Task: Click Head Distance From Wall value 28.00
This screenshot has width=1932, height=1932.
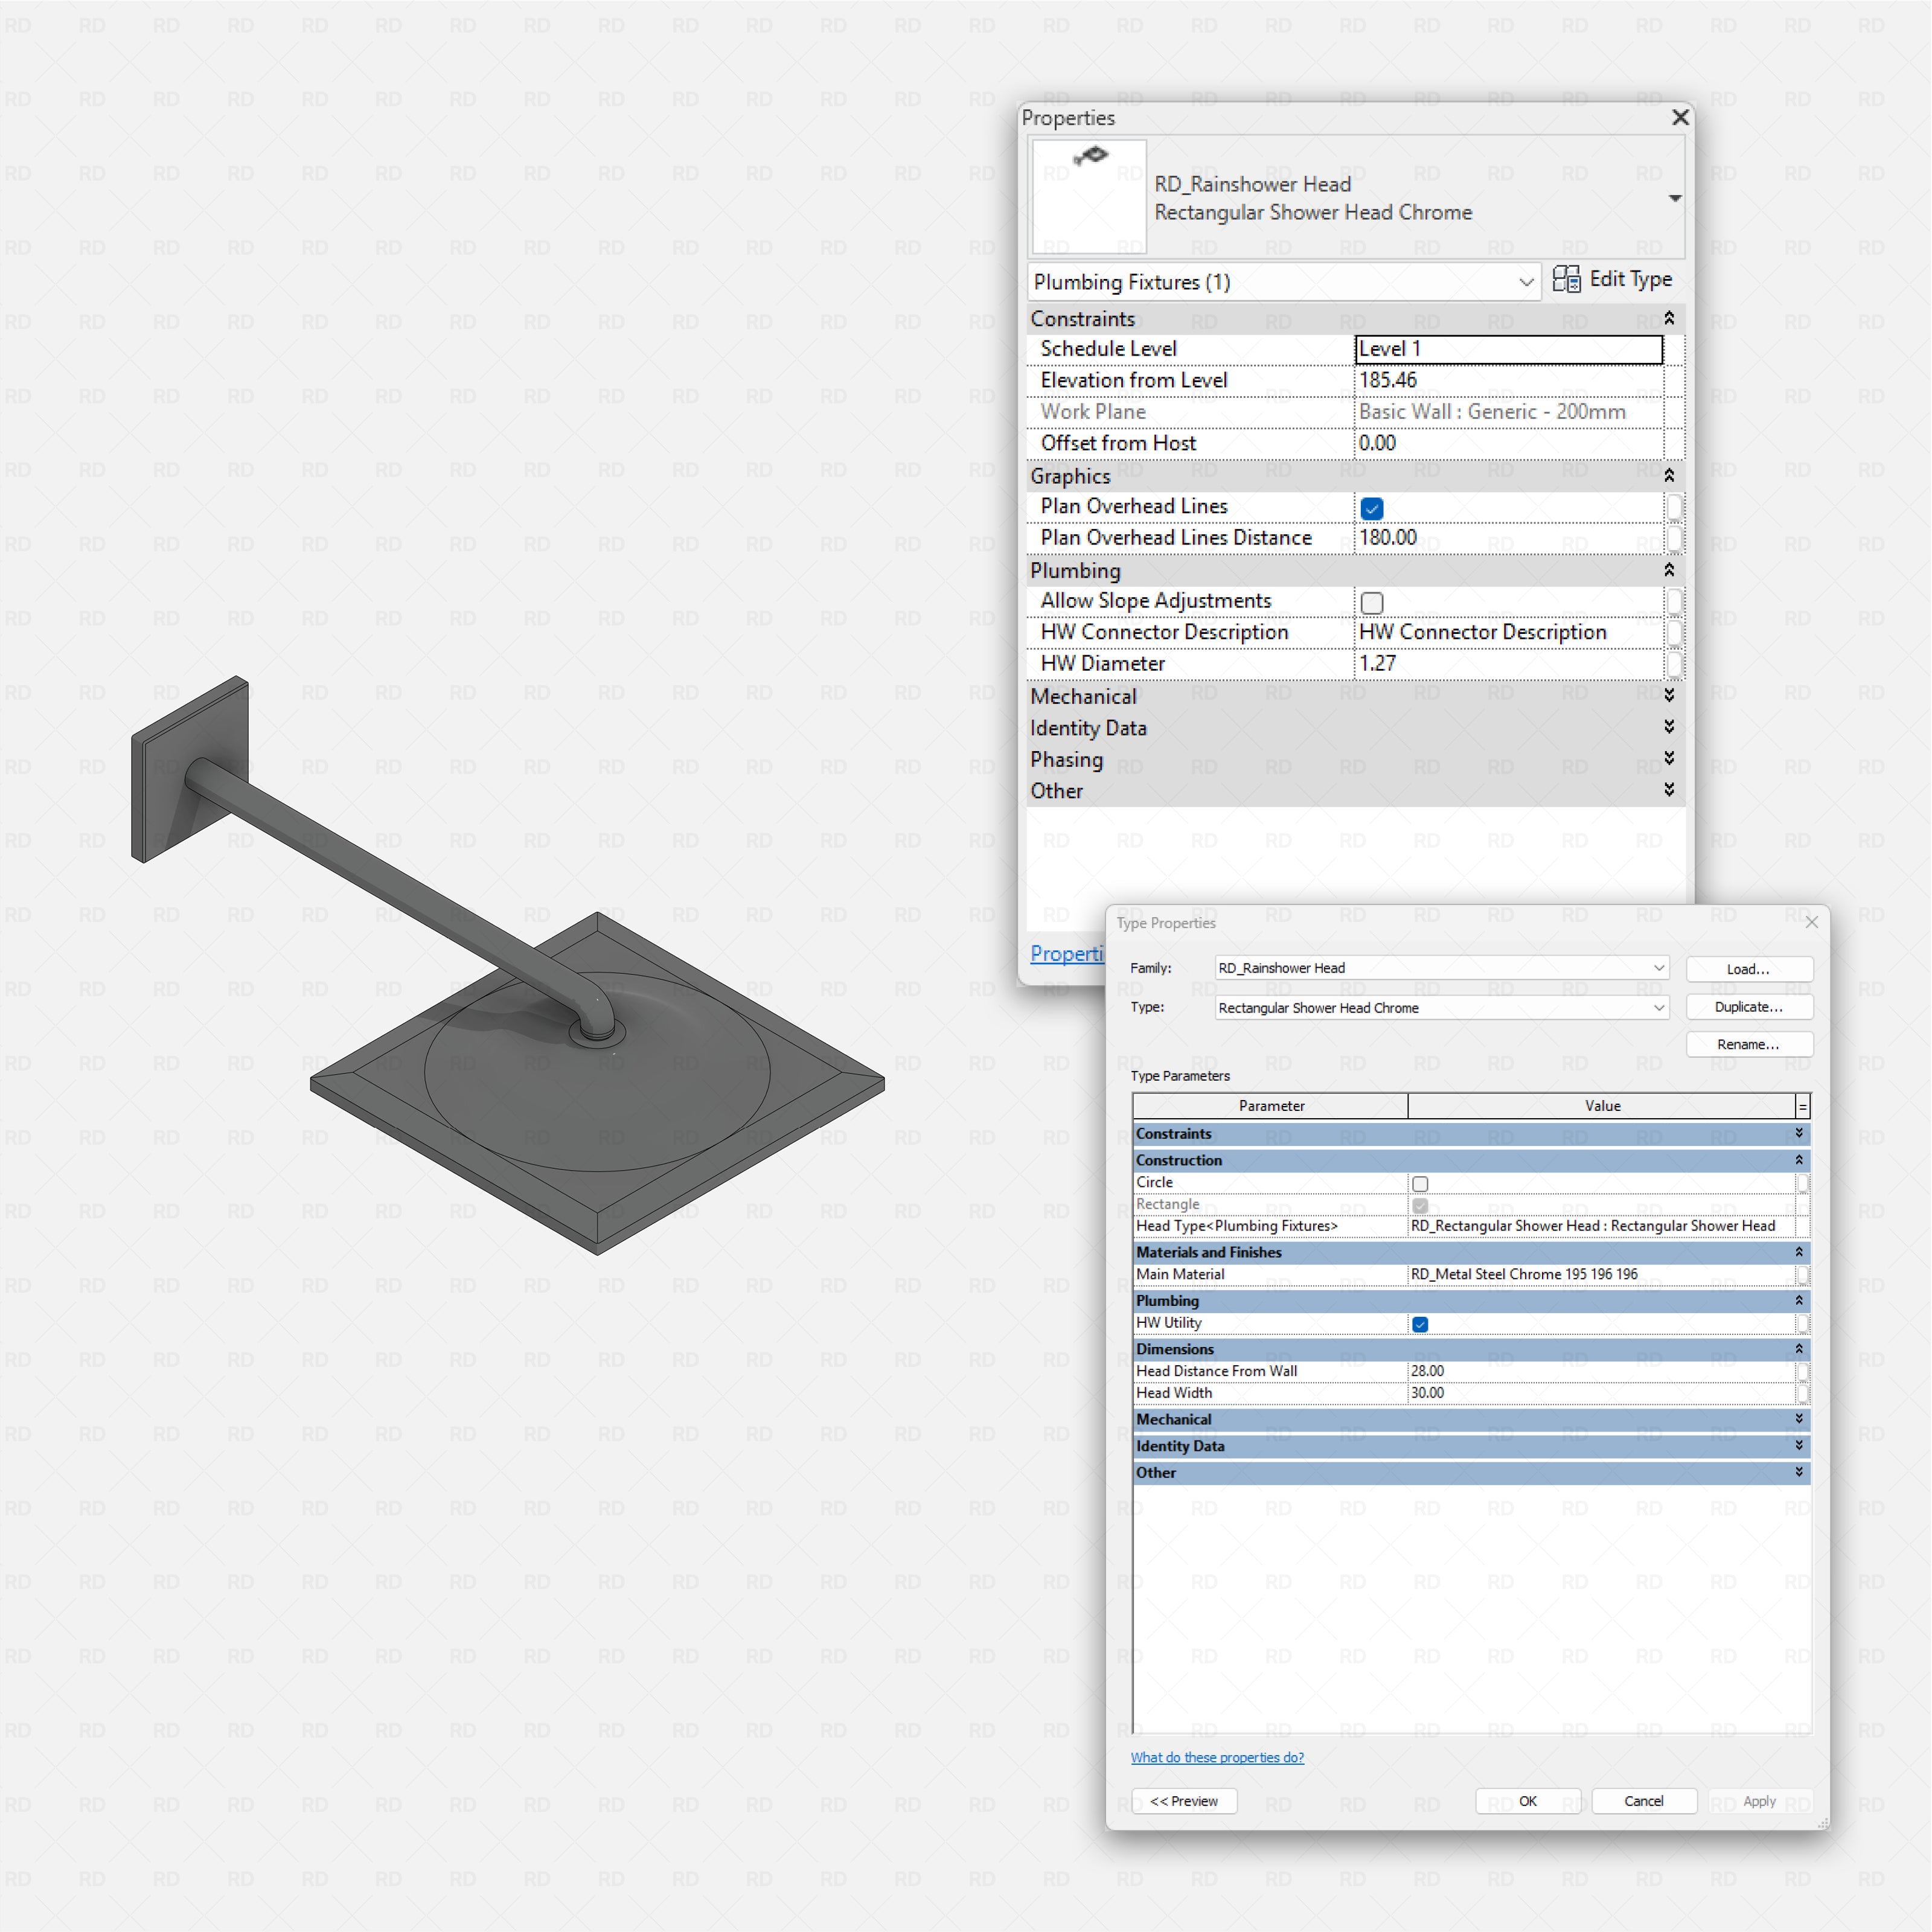Action: click(x=1601, y=1371)
